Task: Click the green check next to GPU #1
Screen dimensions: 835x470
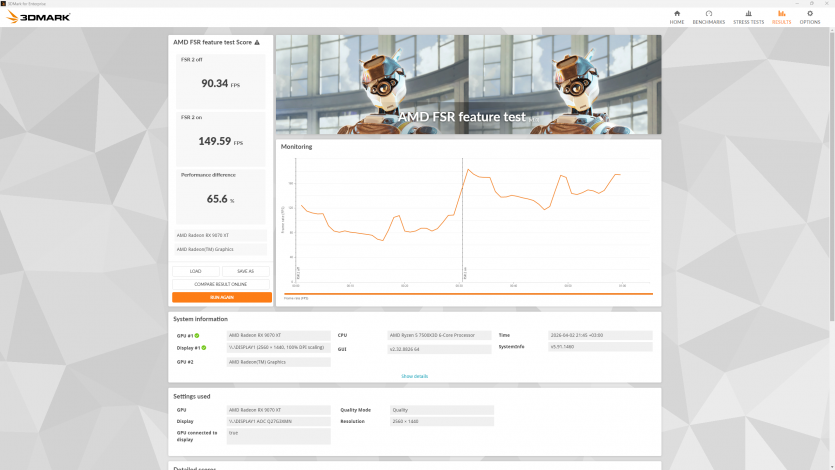Action: coord(197,336)
